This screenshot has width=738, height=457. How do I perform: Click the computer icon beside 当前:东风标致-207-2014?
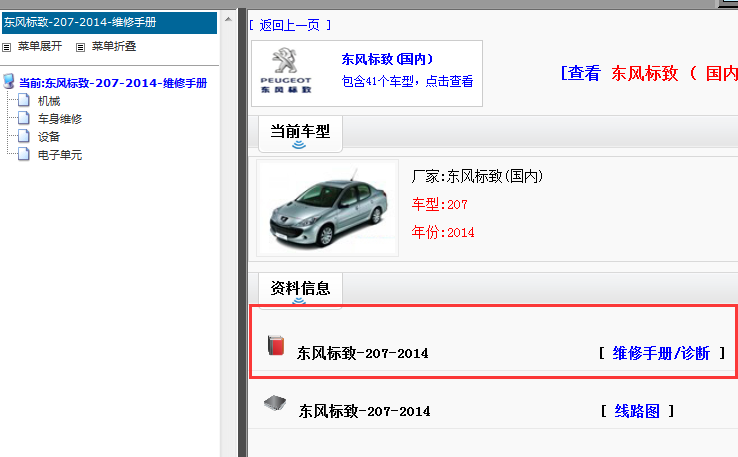coord(8,81)
